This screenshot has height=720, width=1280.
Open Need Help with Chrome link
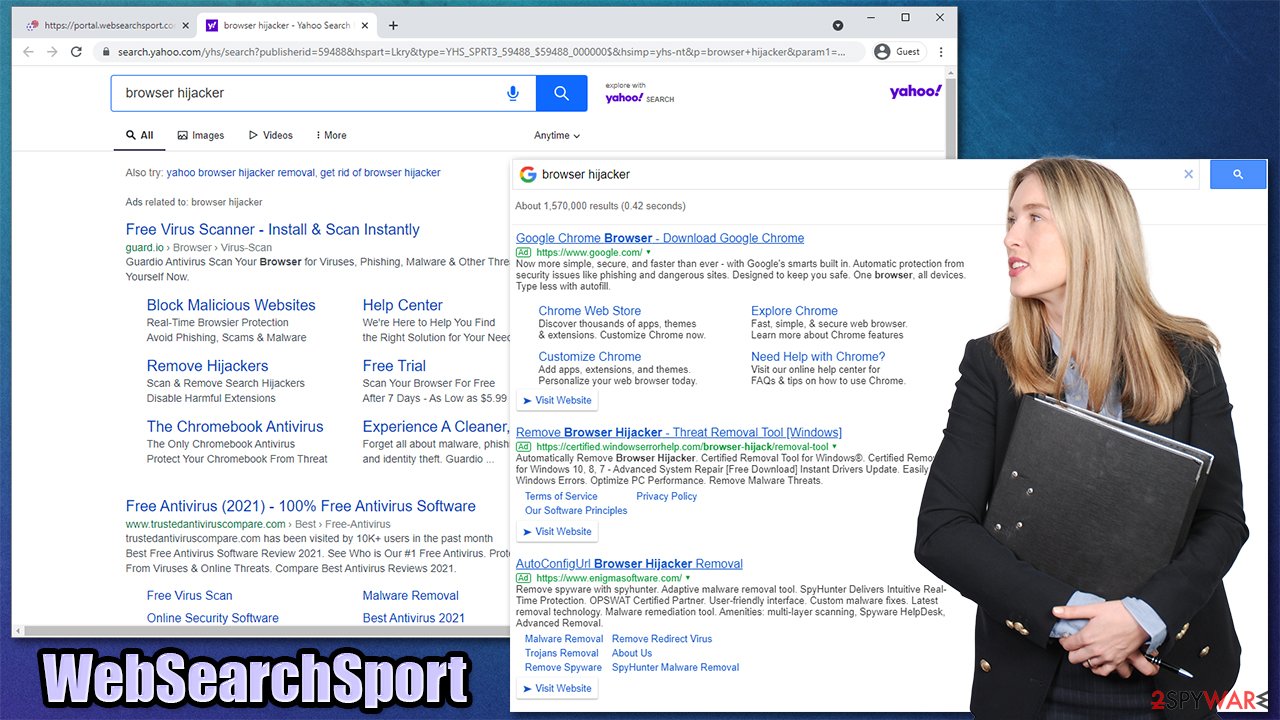tap(818, 357)
